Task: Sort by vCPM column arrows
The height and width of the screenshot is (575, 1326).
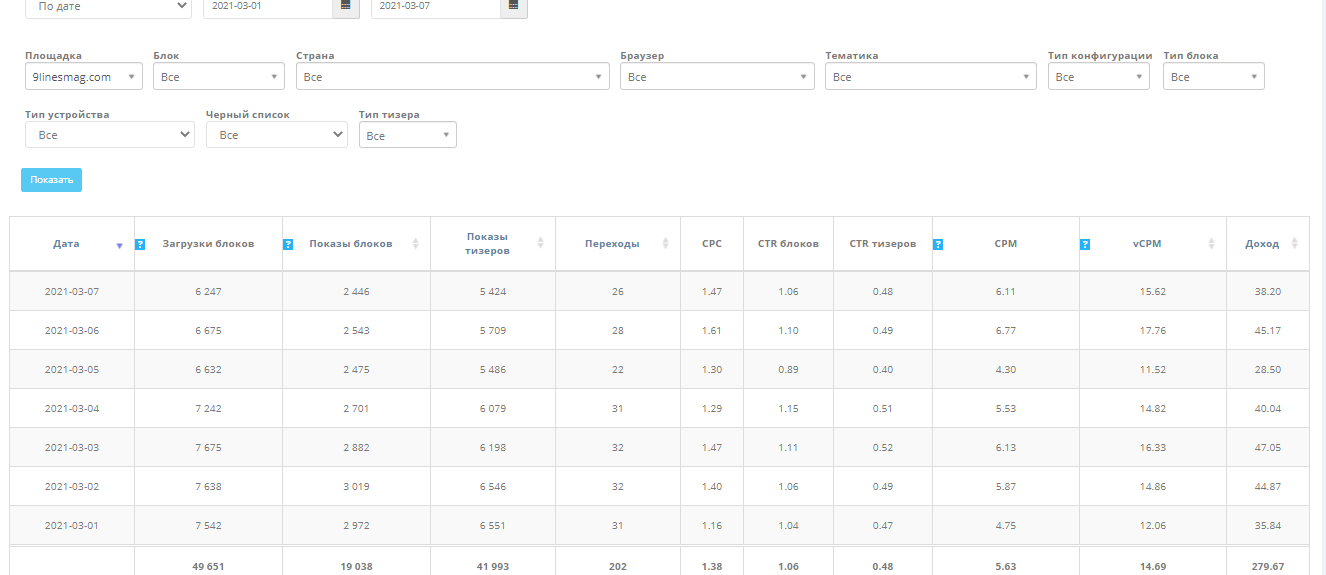Action: tap(1211, 243)
